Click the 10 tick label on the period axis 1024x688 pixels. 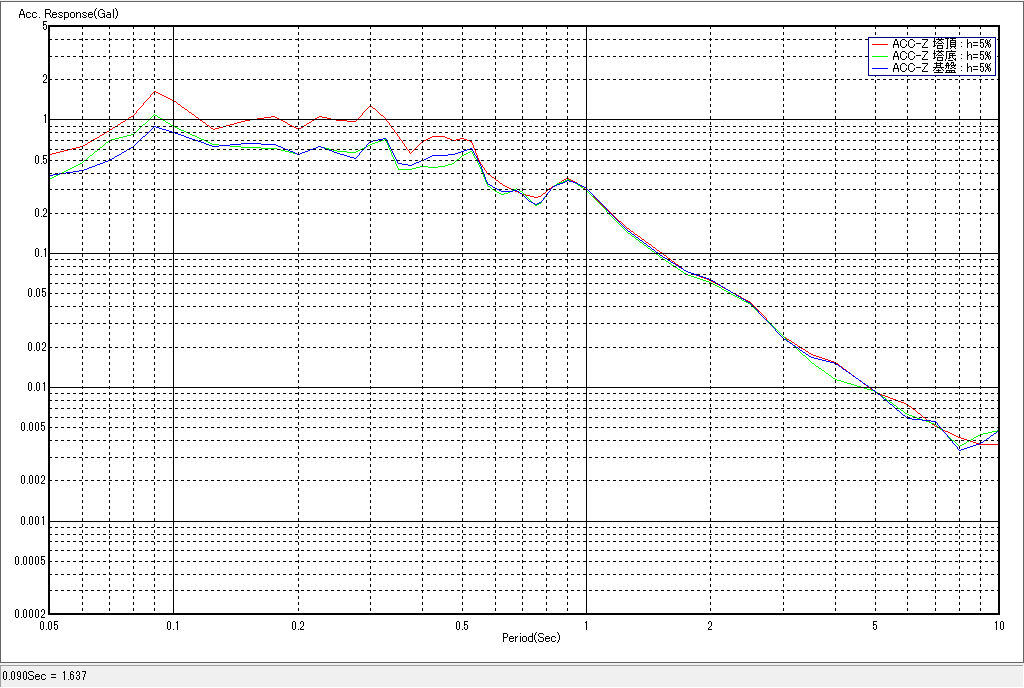(997, 626)
